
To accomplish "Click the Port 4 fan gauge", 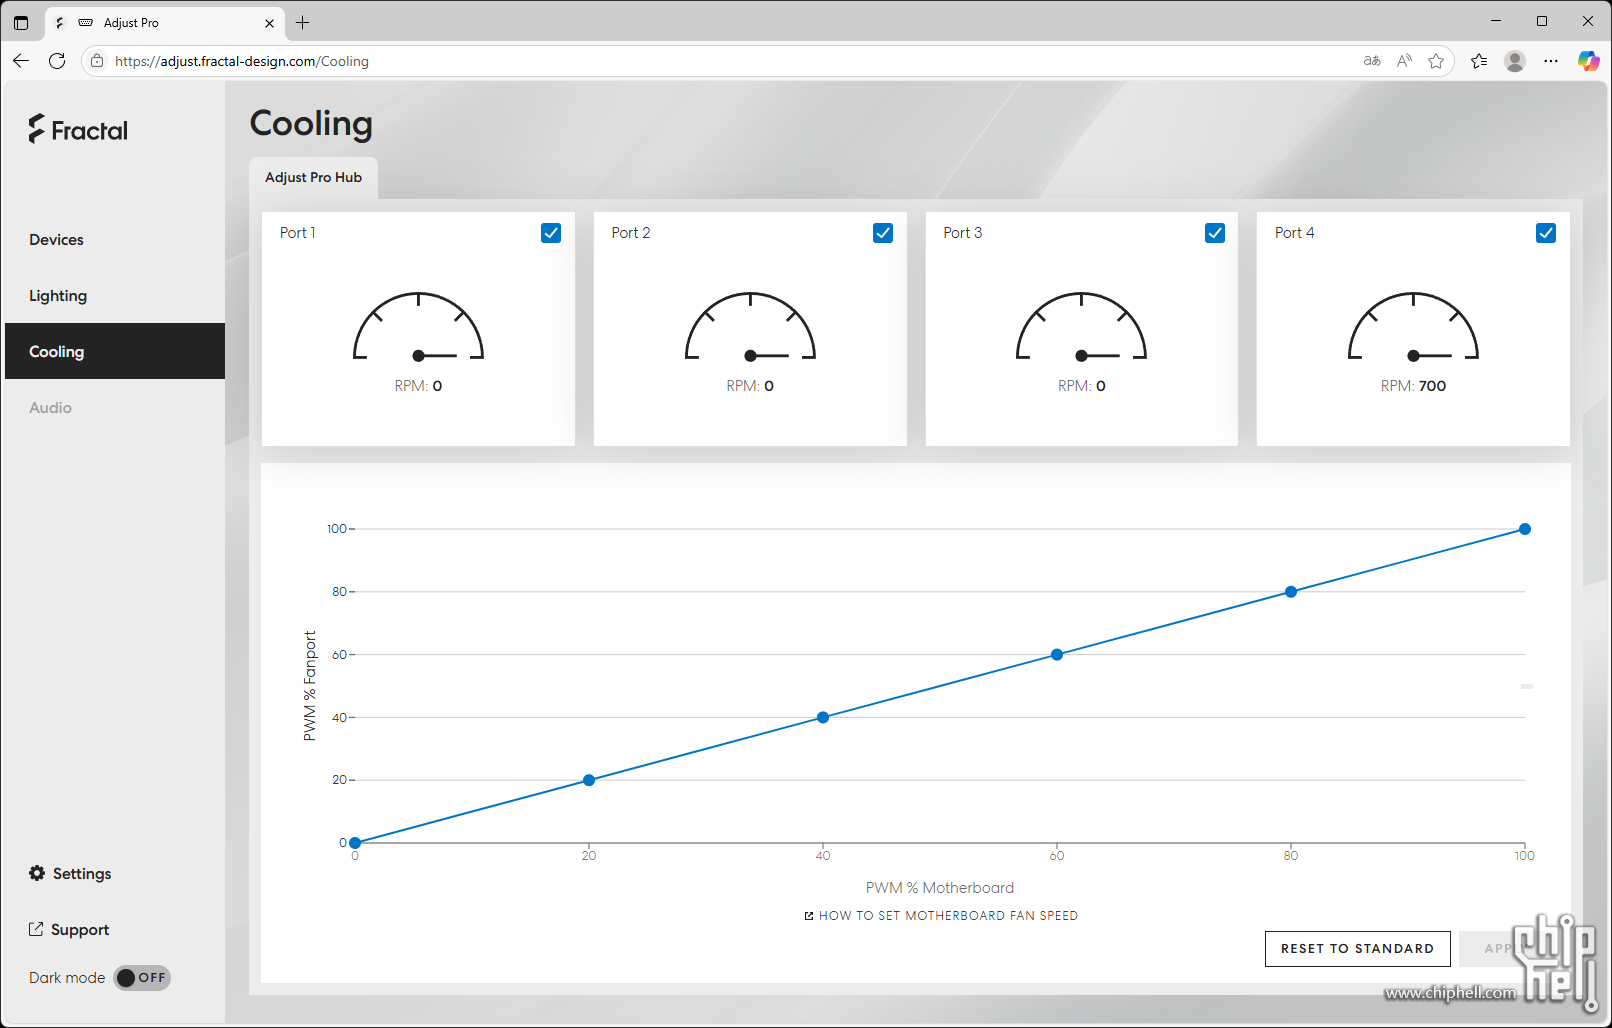I will click(x=1413, y=327).
